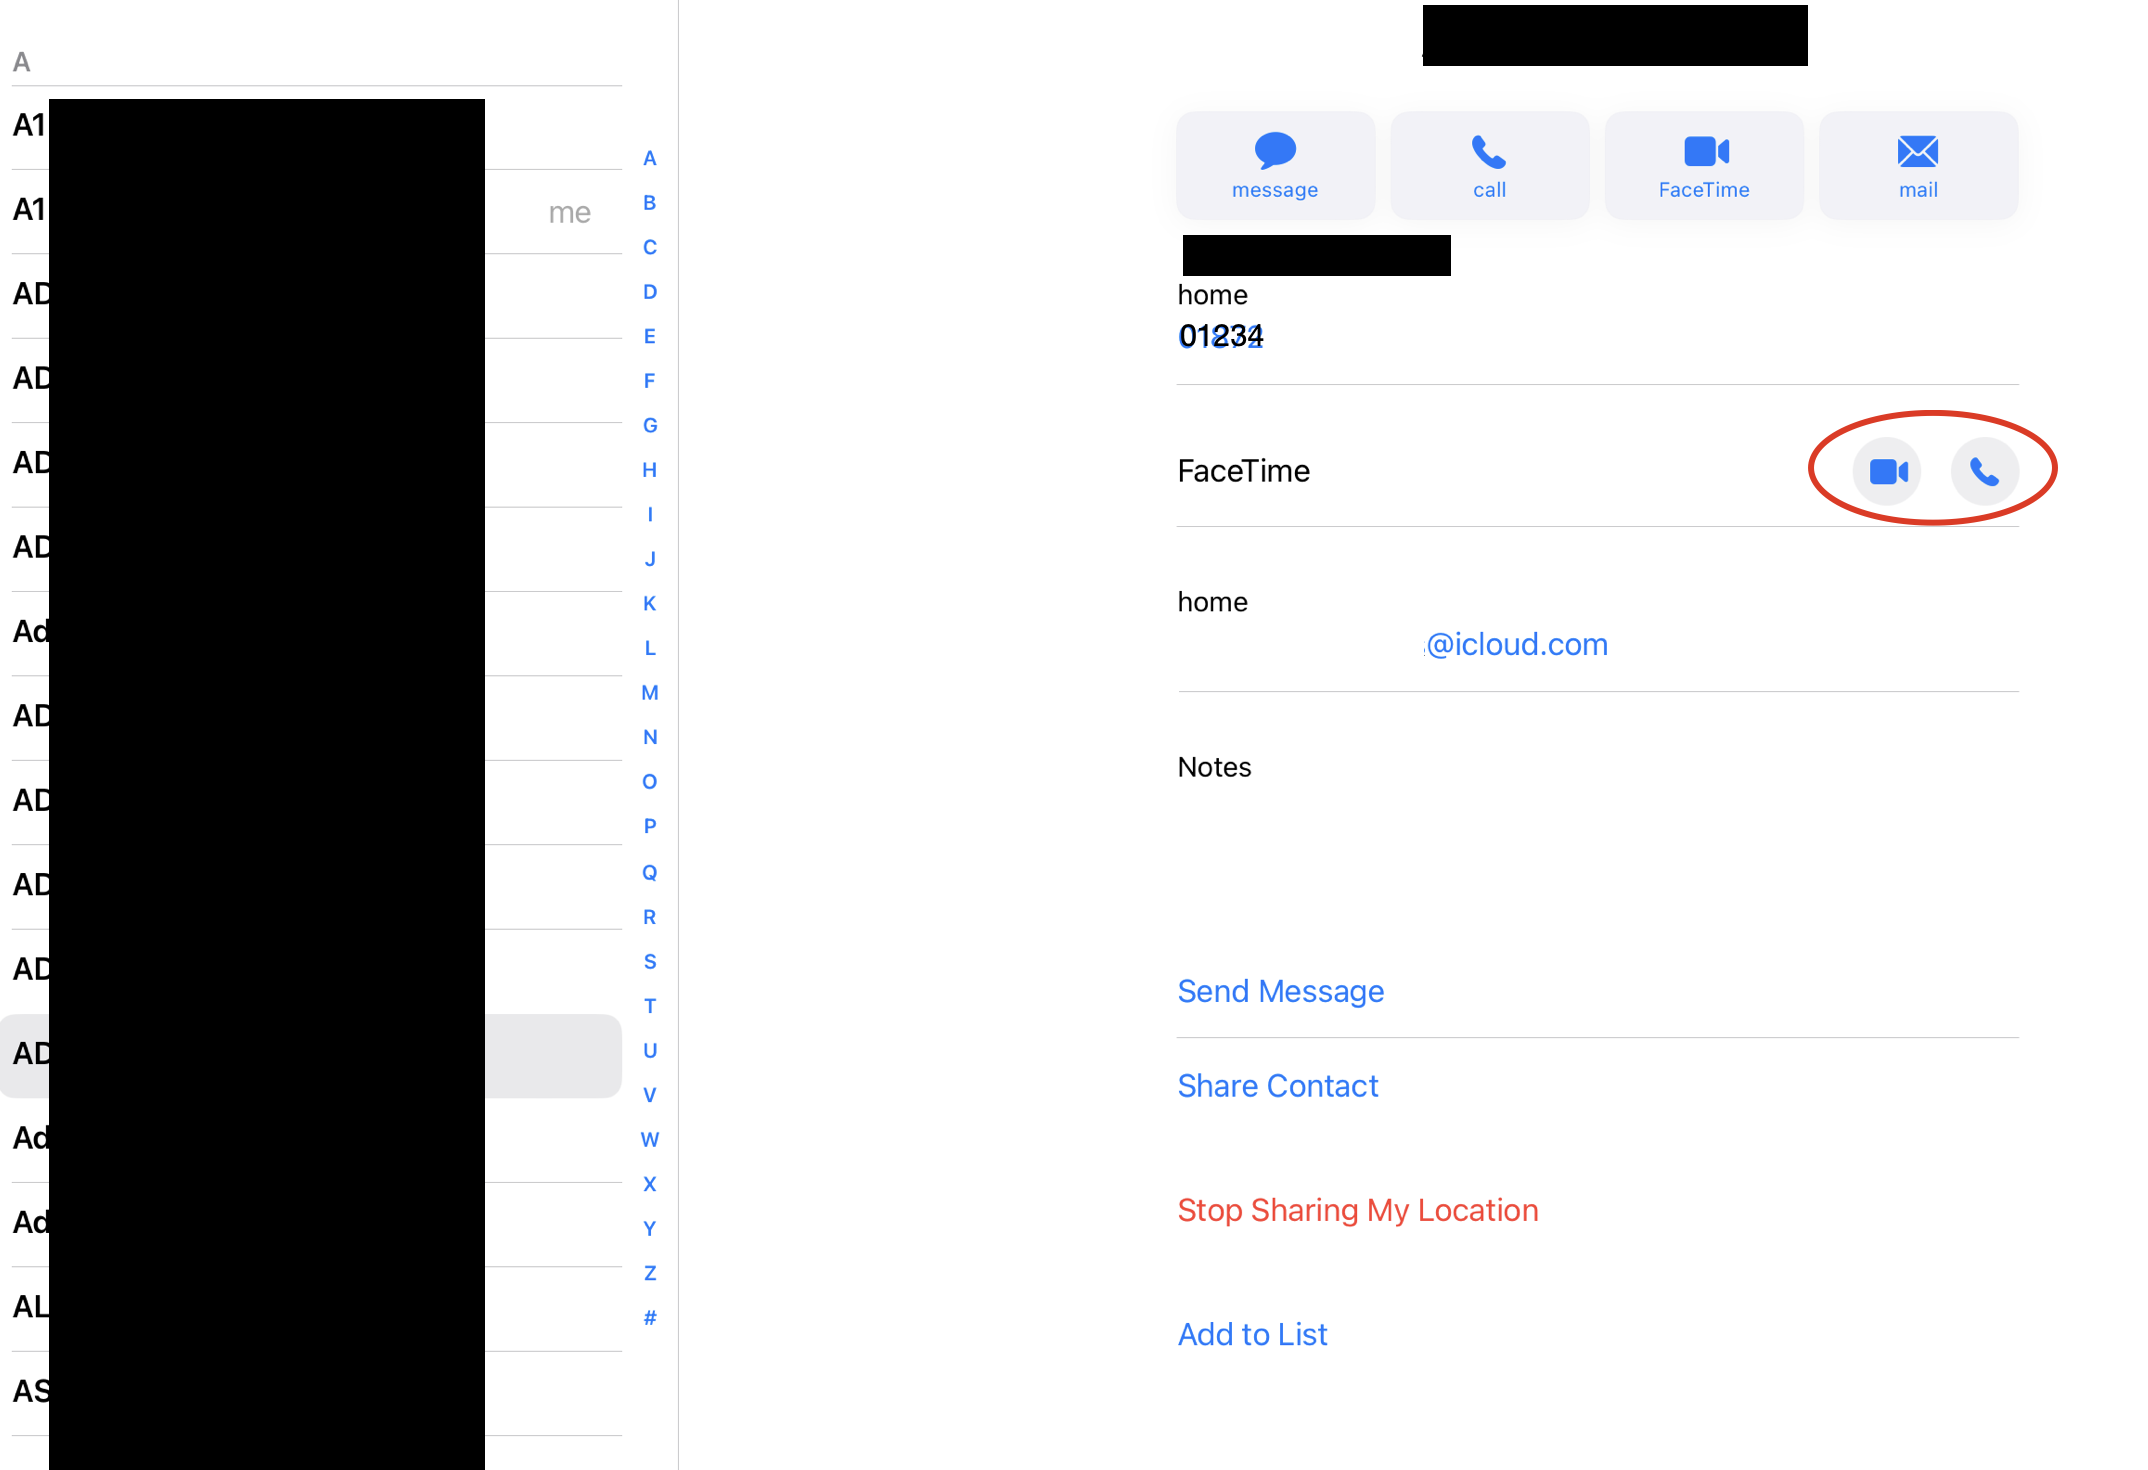Jump to letter A in index
Image resolution: width=2148 pixels, height=1470 pixels.
(650, 158)
